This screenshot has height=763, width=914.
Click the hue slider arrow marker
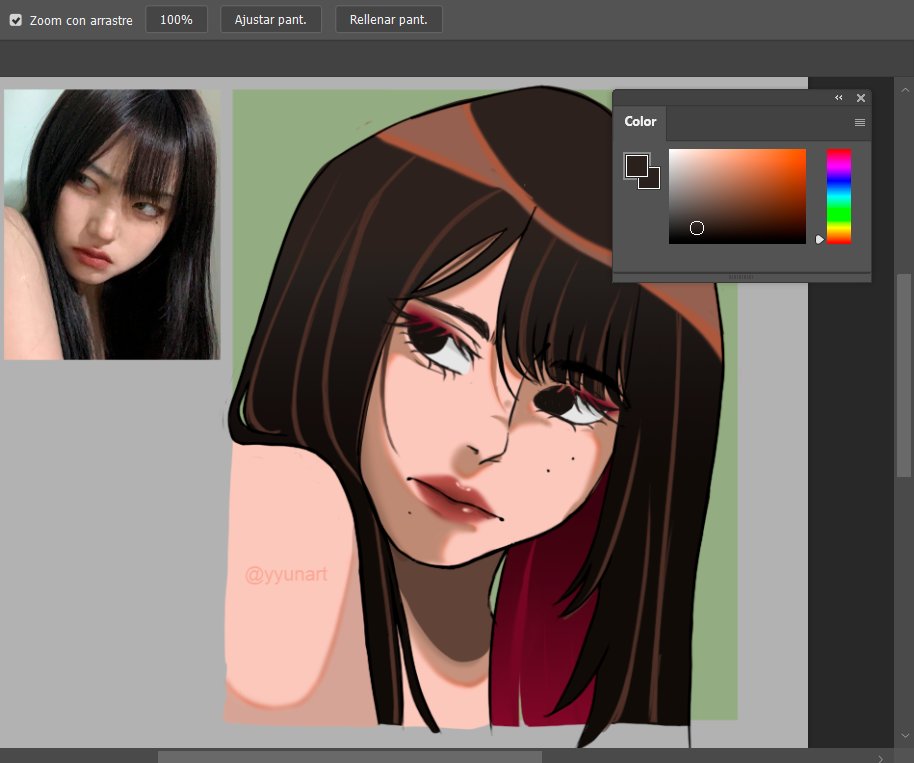tap(820, 240)
